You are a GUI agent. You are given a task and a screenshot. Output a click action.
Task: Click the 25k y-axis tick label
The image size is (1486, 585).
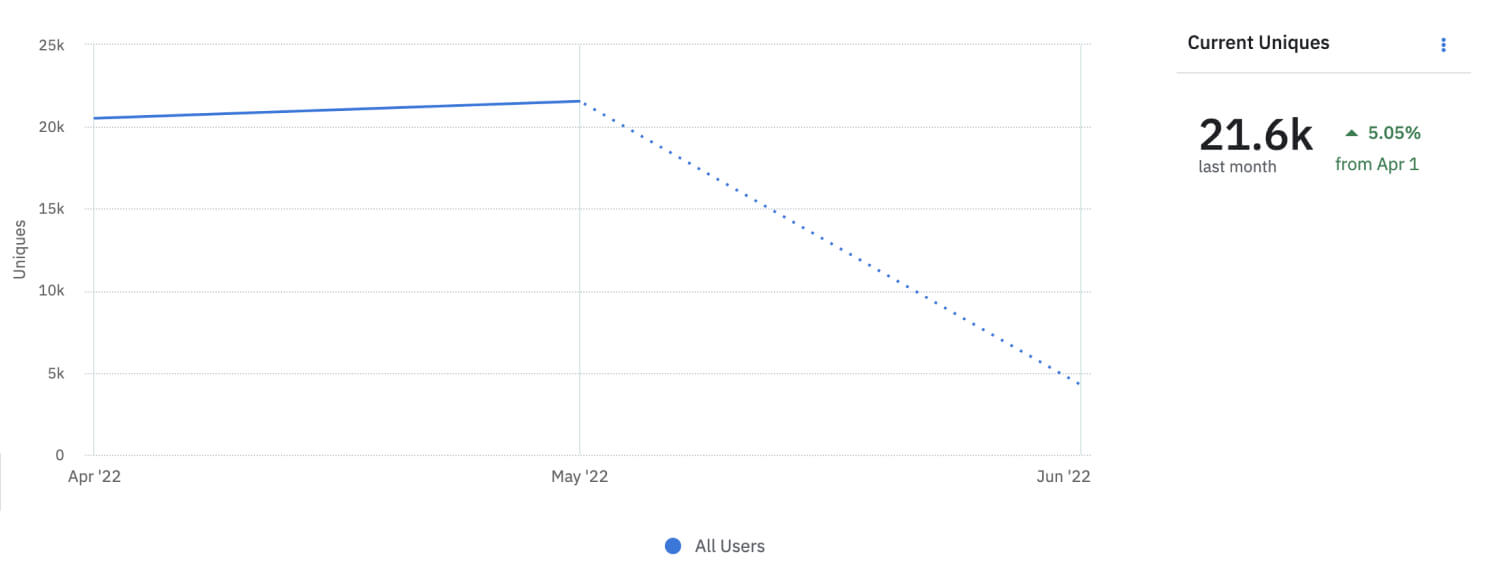pos(51,45)
